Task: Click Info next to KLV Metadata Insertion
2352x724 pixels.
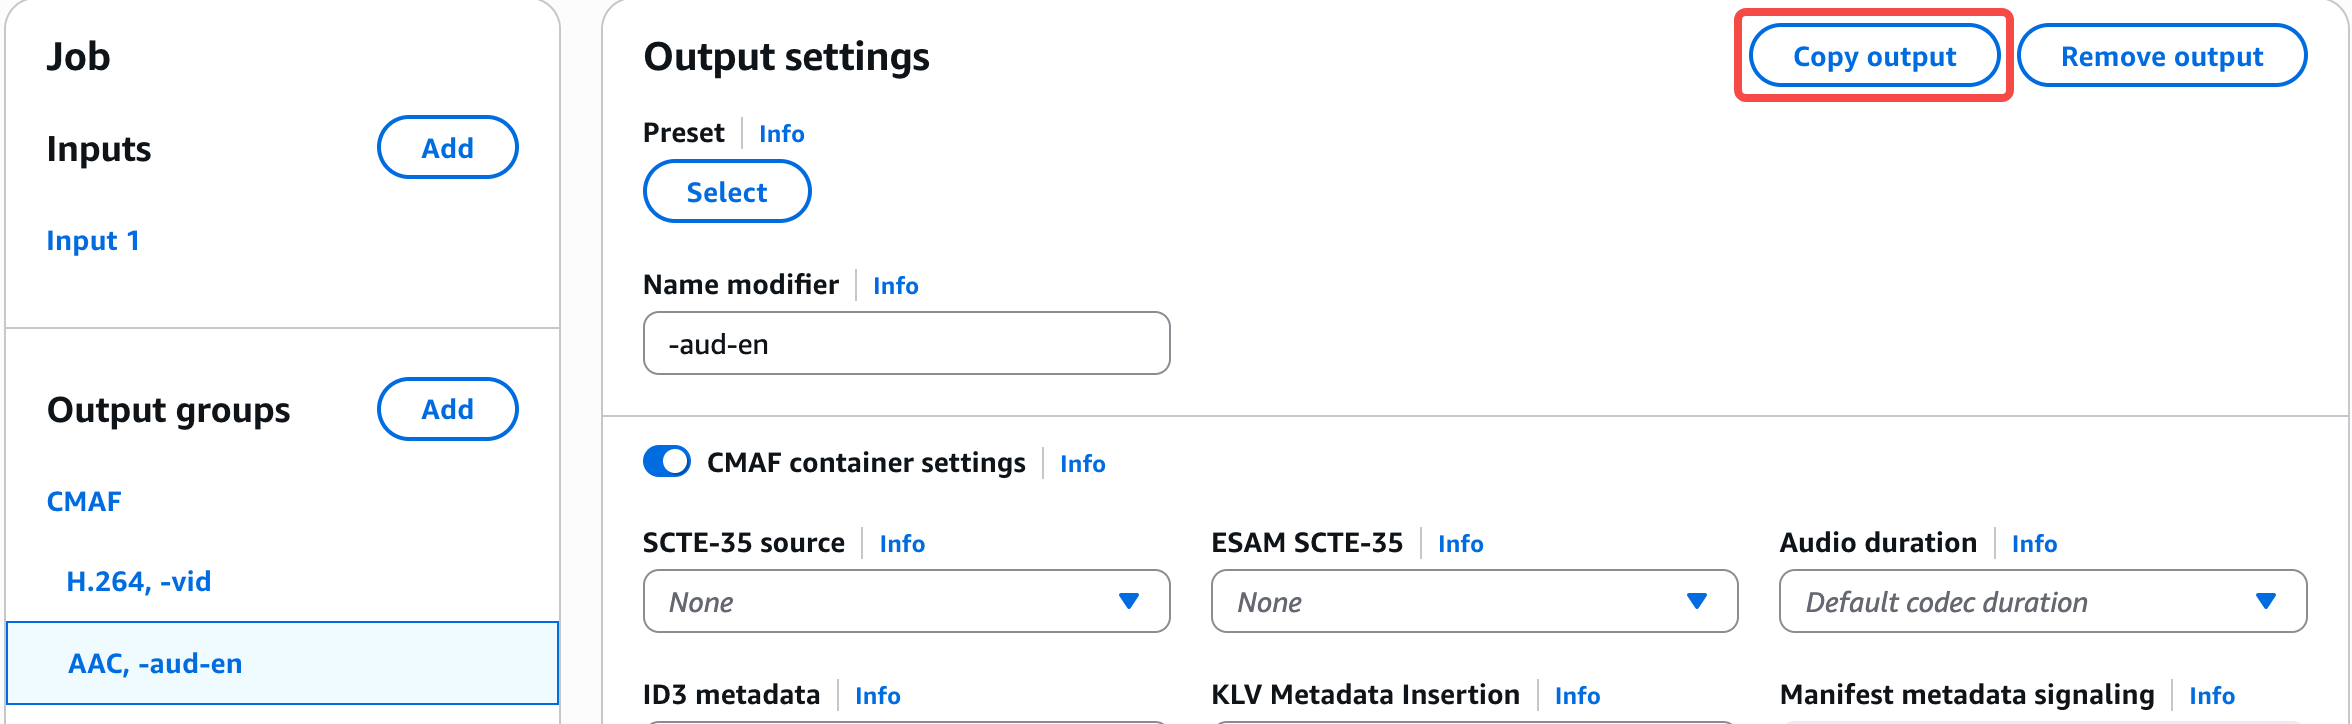Action: pyautogui.click(x=1577, y=696)
